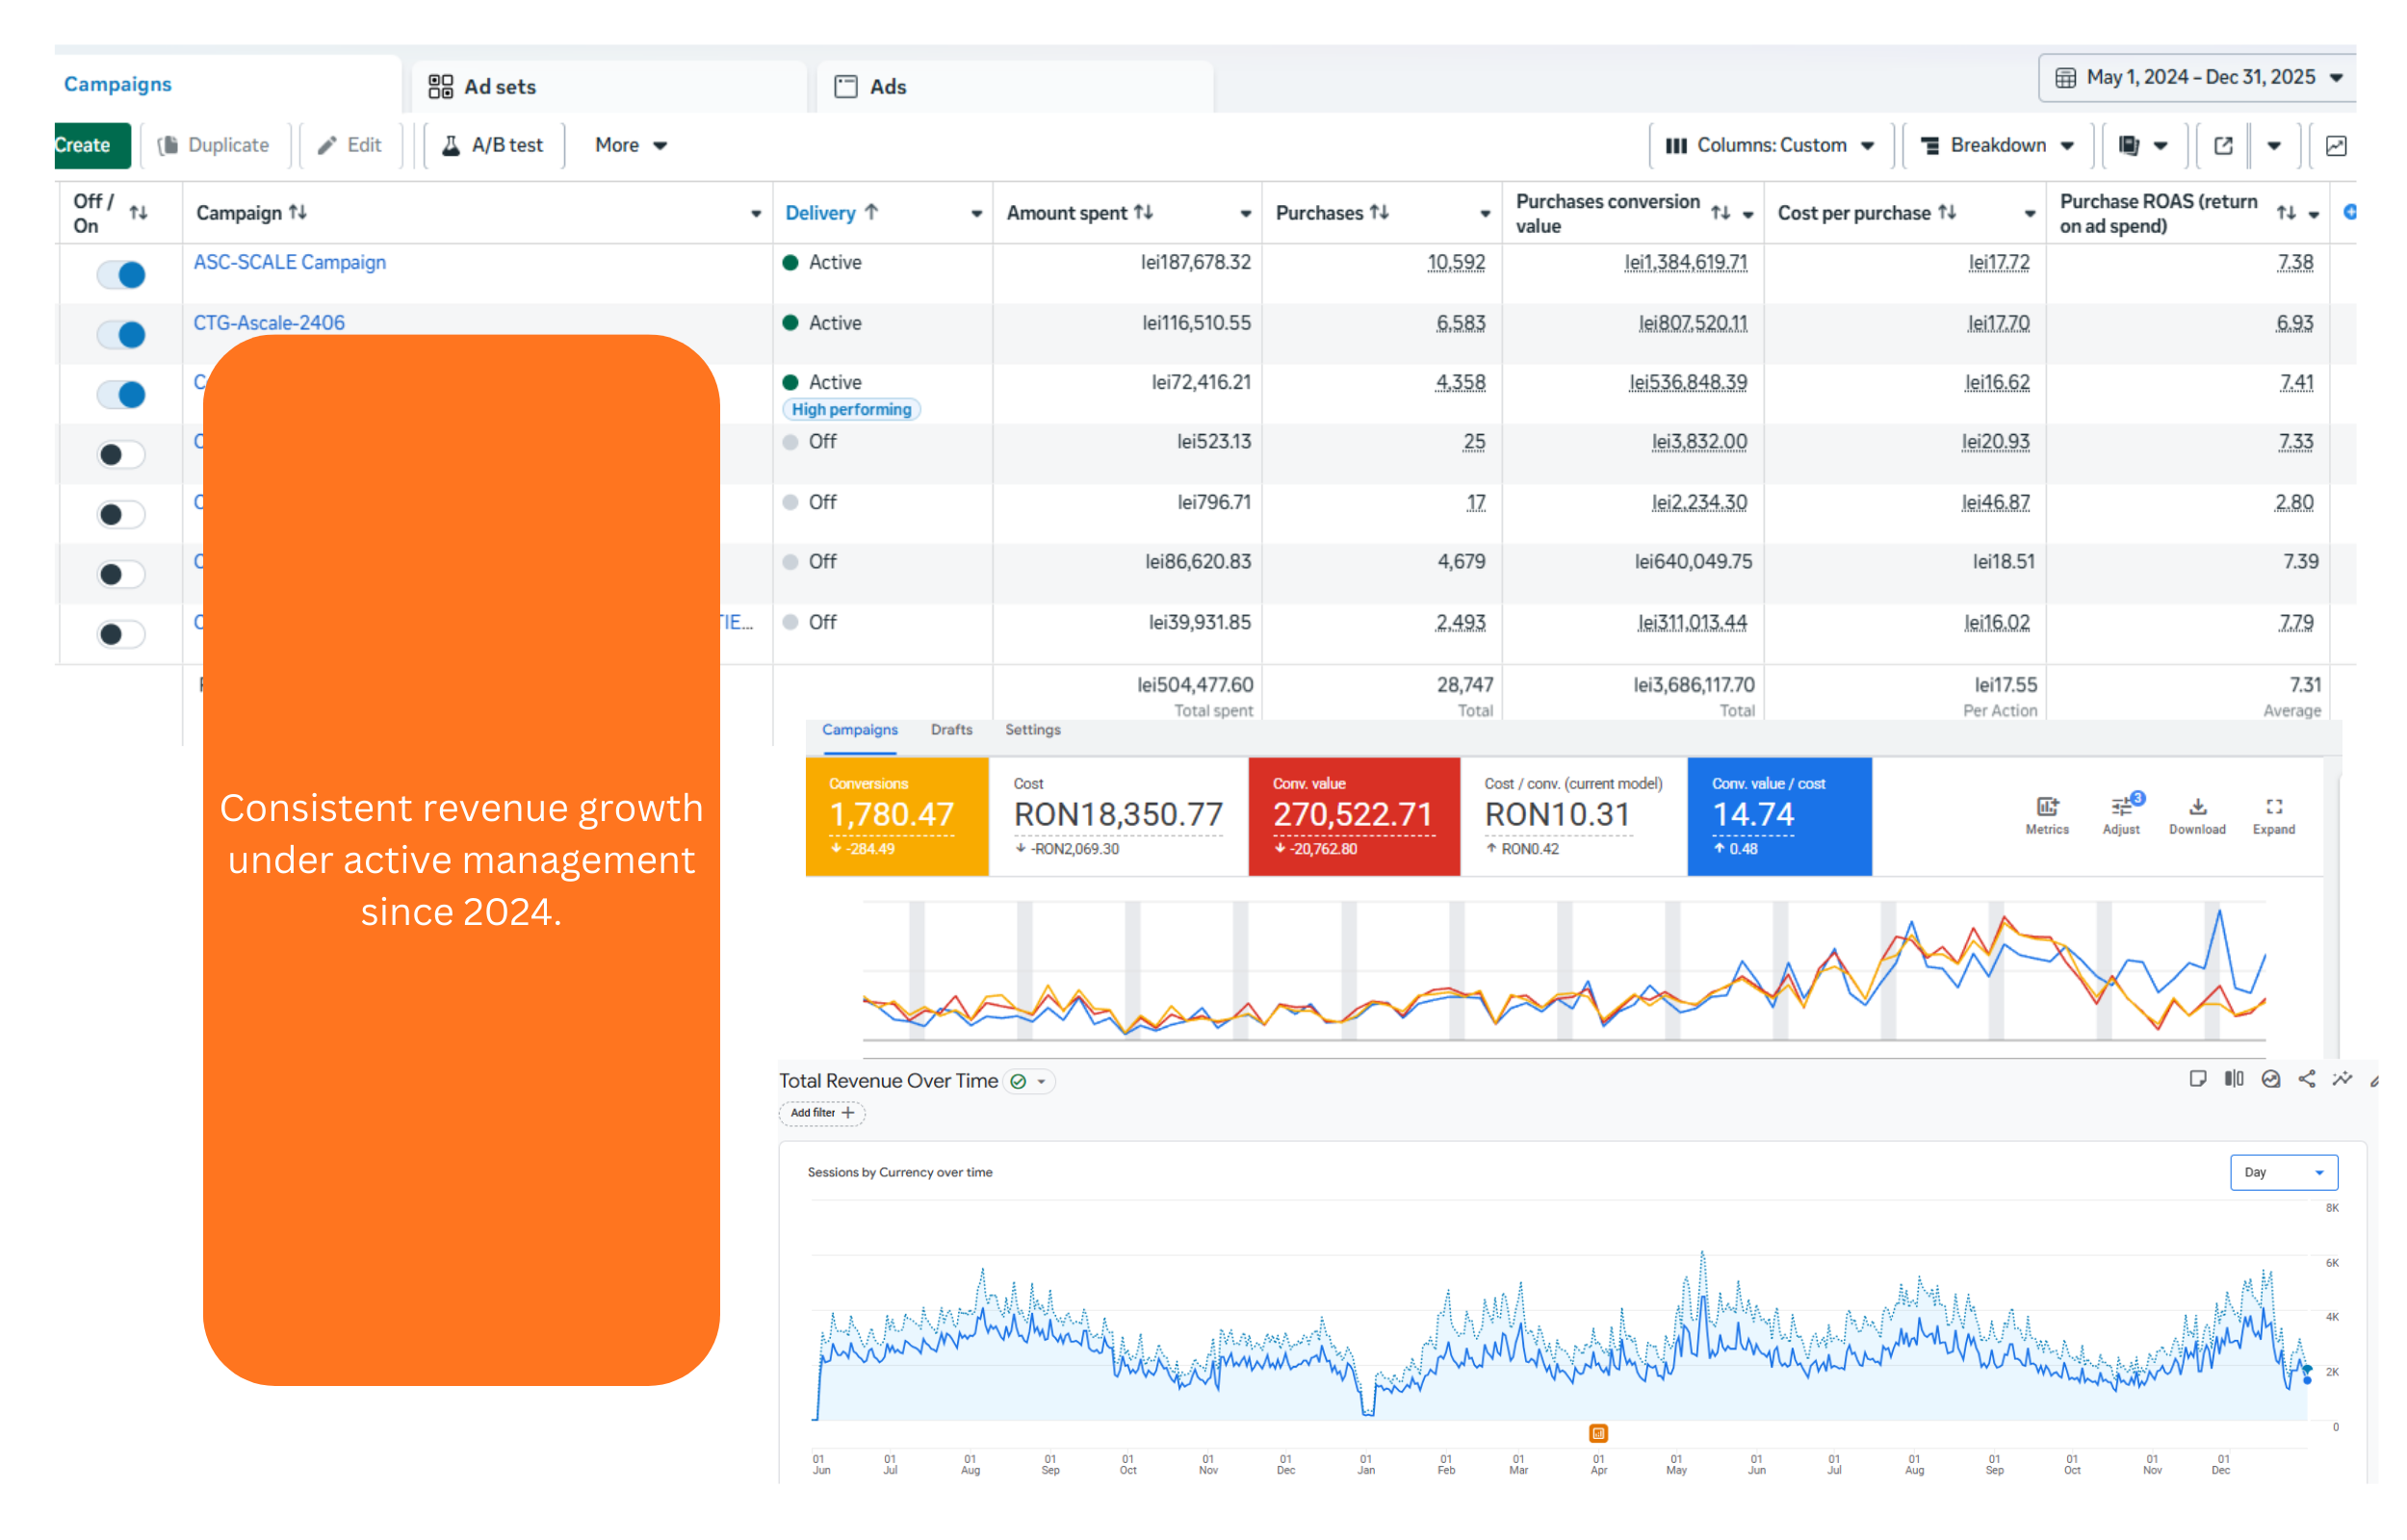The image size is (2407, 1540).
Task: Open the ASC-SCALE Campaign link
Action: [289, 262]
